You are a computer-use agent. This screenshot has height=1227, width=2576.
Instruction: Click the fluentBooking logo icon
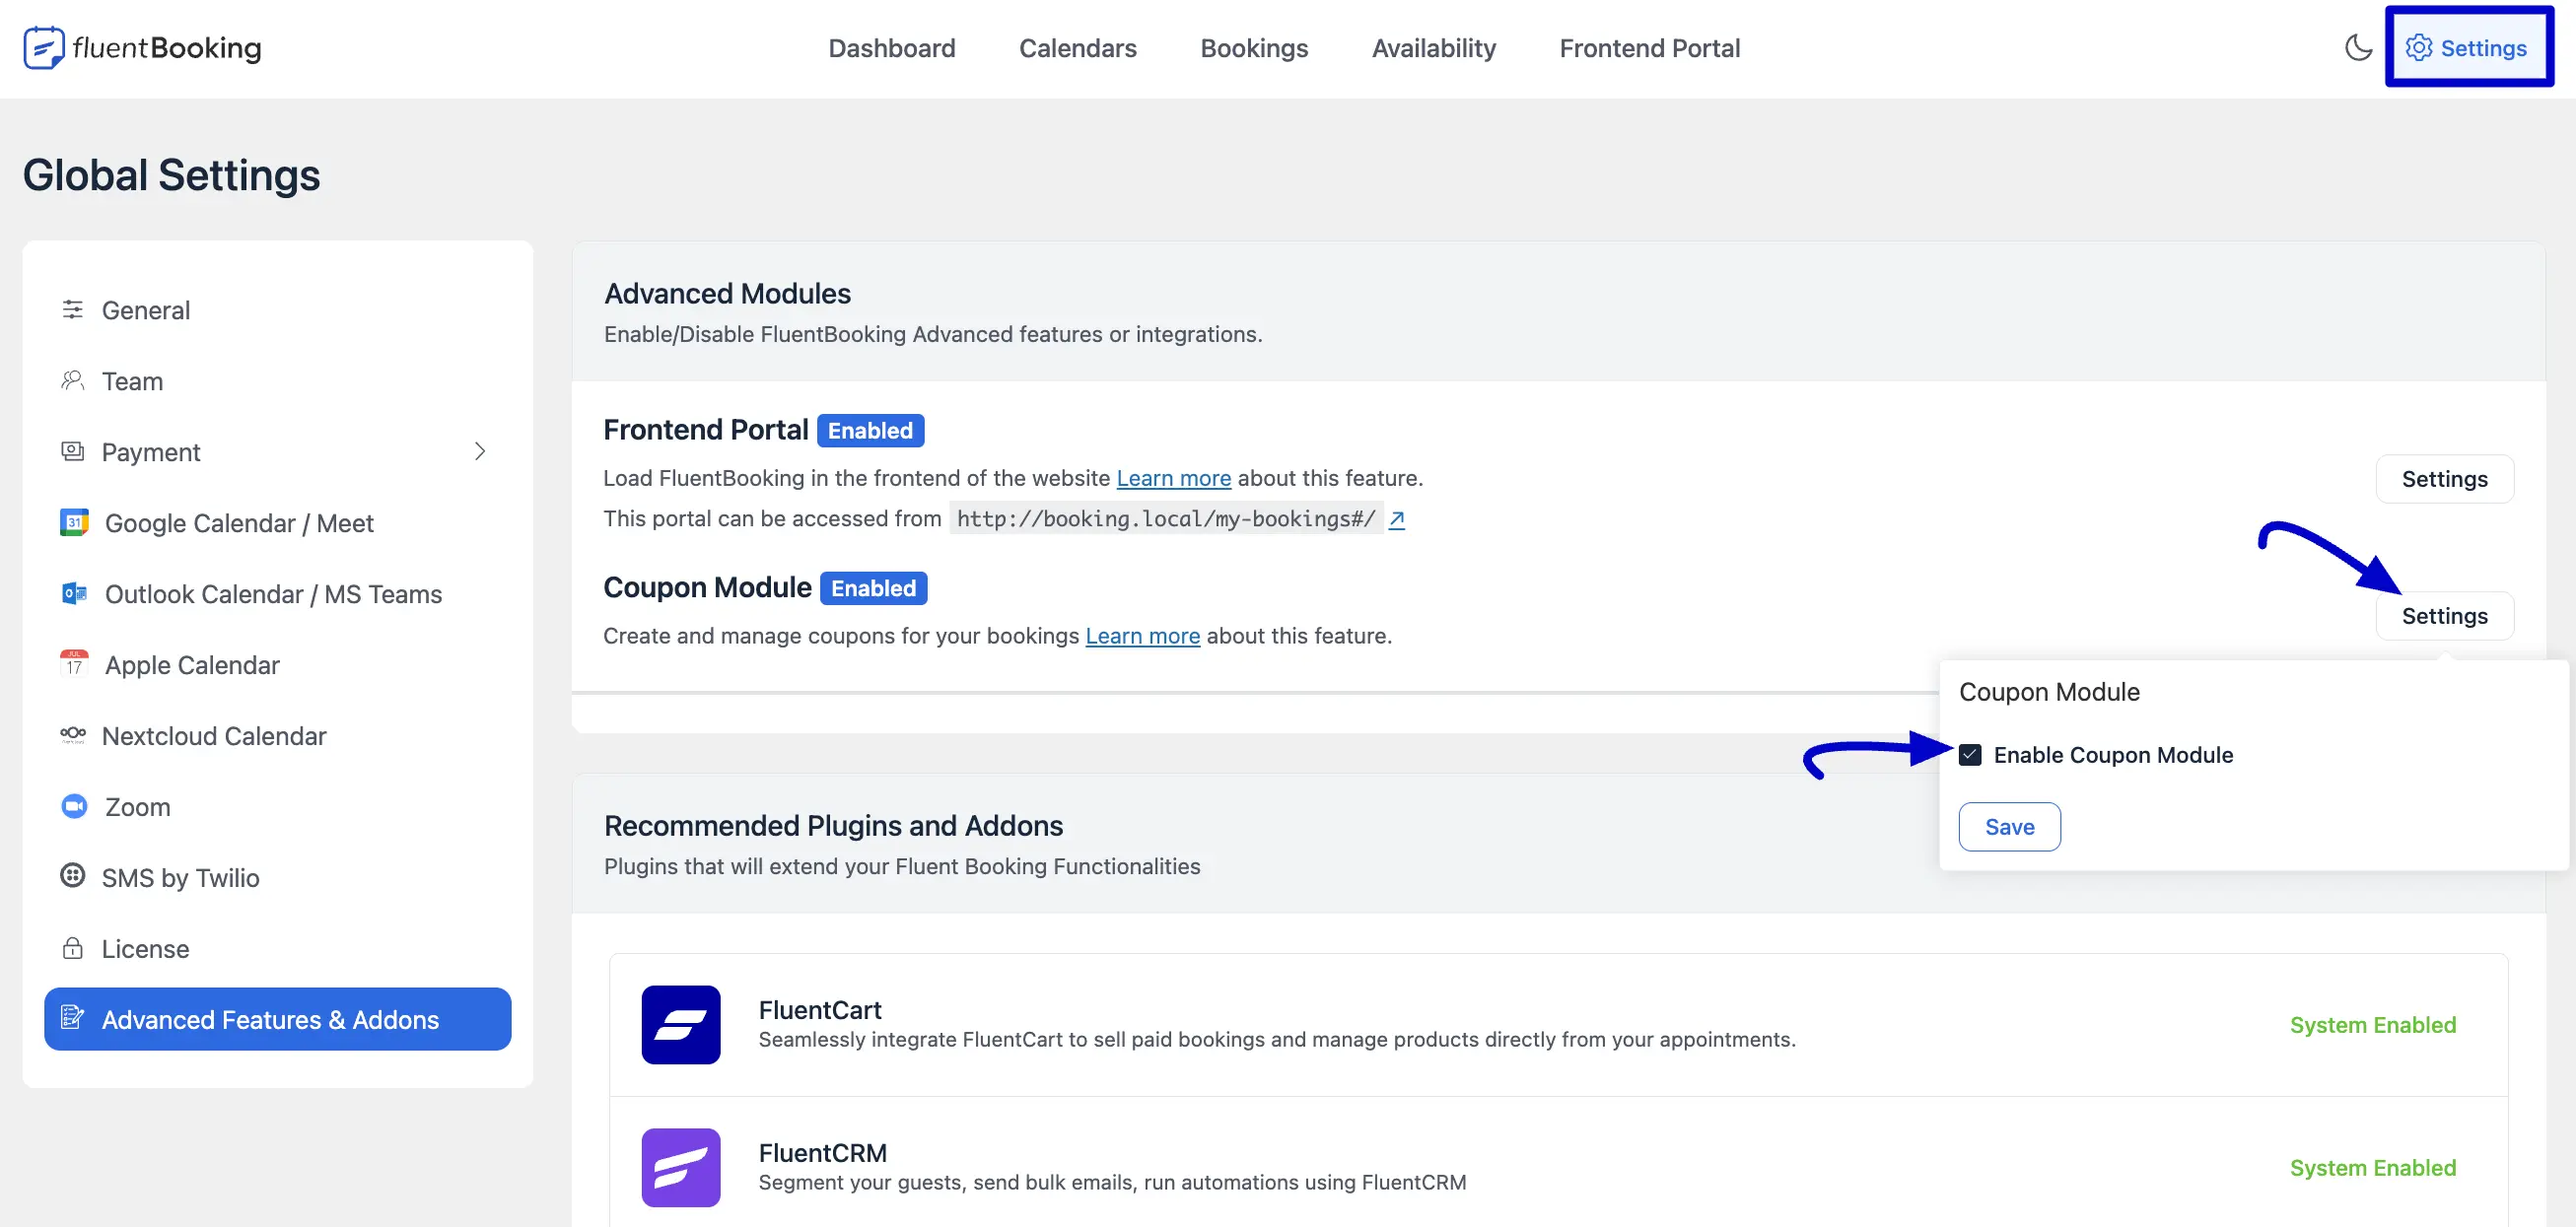click(x=44, y=47)
